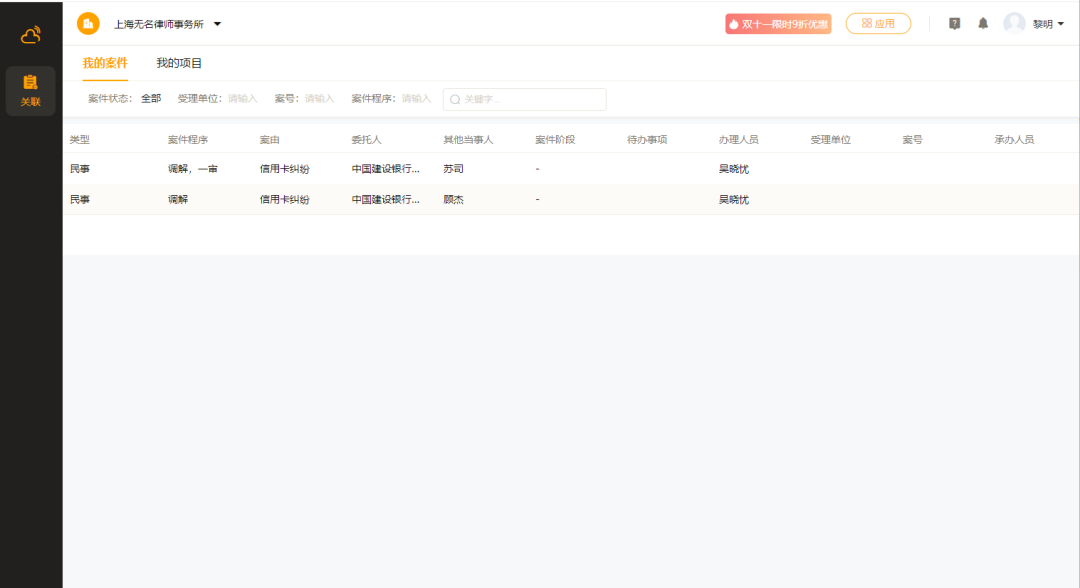Open the 应用 apps button
Image resolution: width=1080 pixels, height=588 pixels.
[878, 24]
